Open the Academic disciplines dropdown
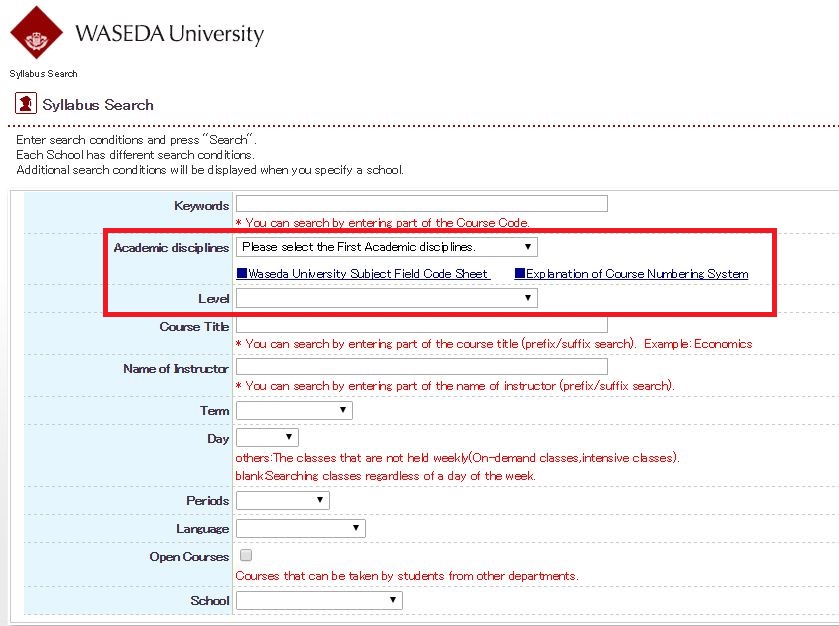839x626 pixels. click(527, 246)
